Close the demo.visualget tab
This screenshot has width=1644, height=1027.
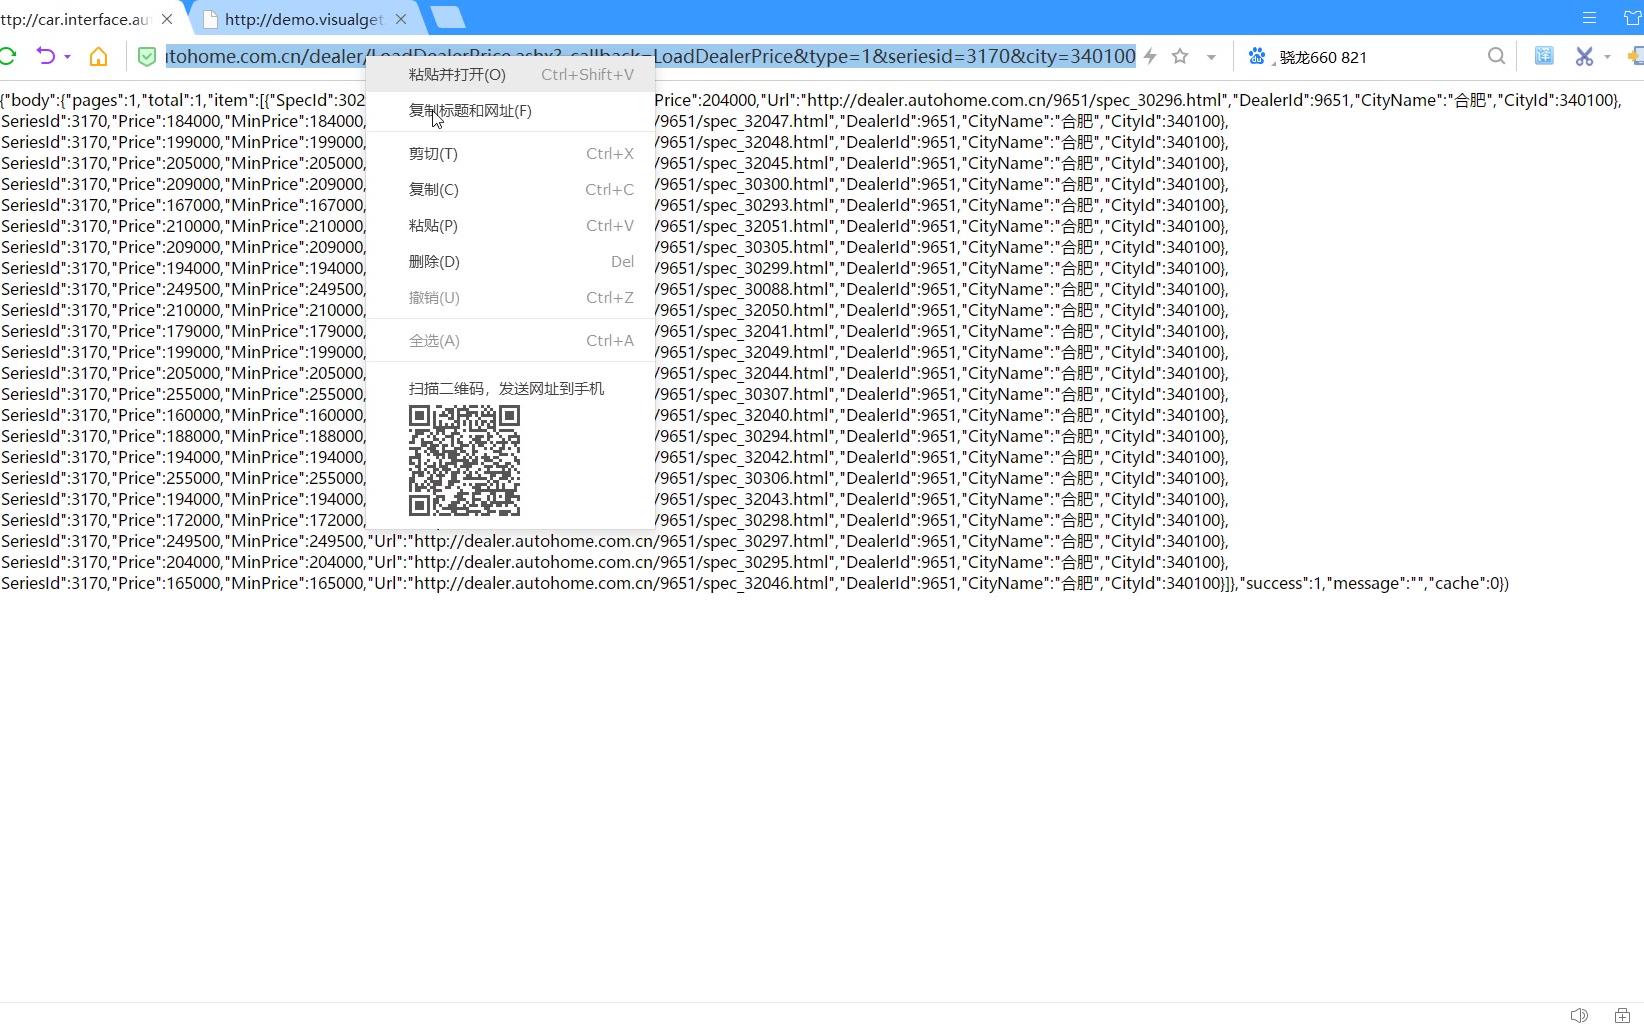pyautogui.click(x=401, y=19)
